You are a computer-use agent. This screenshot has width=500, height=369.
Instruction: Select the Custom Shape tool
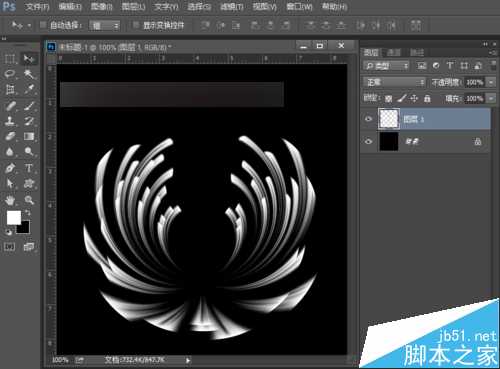[x=29, y=183]
